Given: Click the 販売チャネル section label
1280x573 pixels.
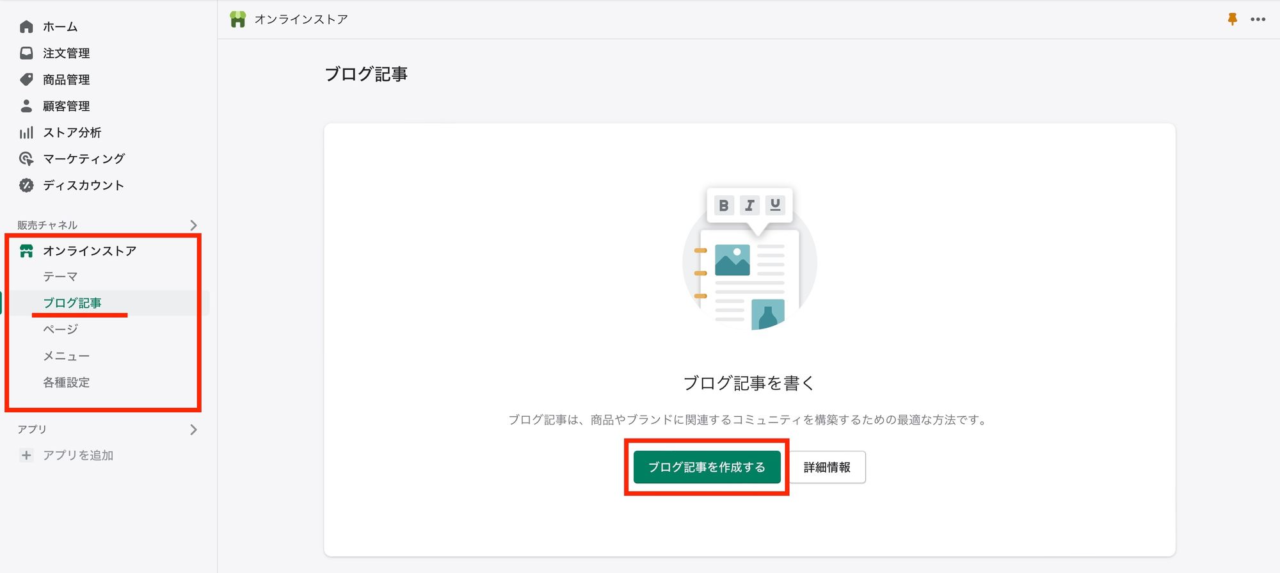Looking at the screenshot, I should point(47,226).
